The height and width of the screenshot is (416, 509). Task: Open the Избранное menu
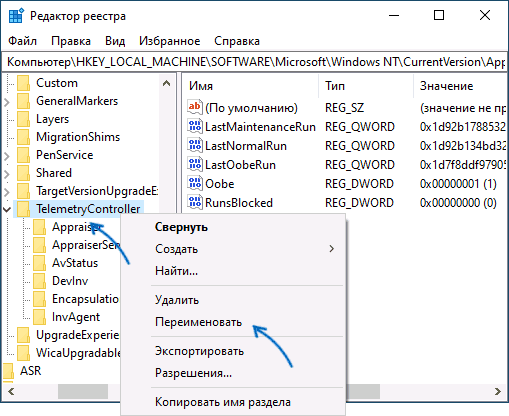[x=170, y=41]
